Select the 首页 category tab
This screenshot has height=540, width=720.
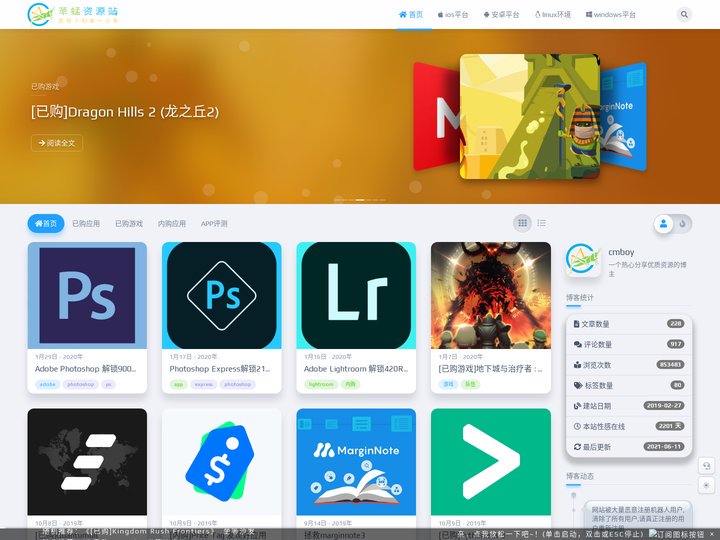point(46,224)
